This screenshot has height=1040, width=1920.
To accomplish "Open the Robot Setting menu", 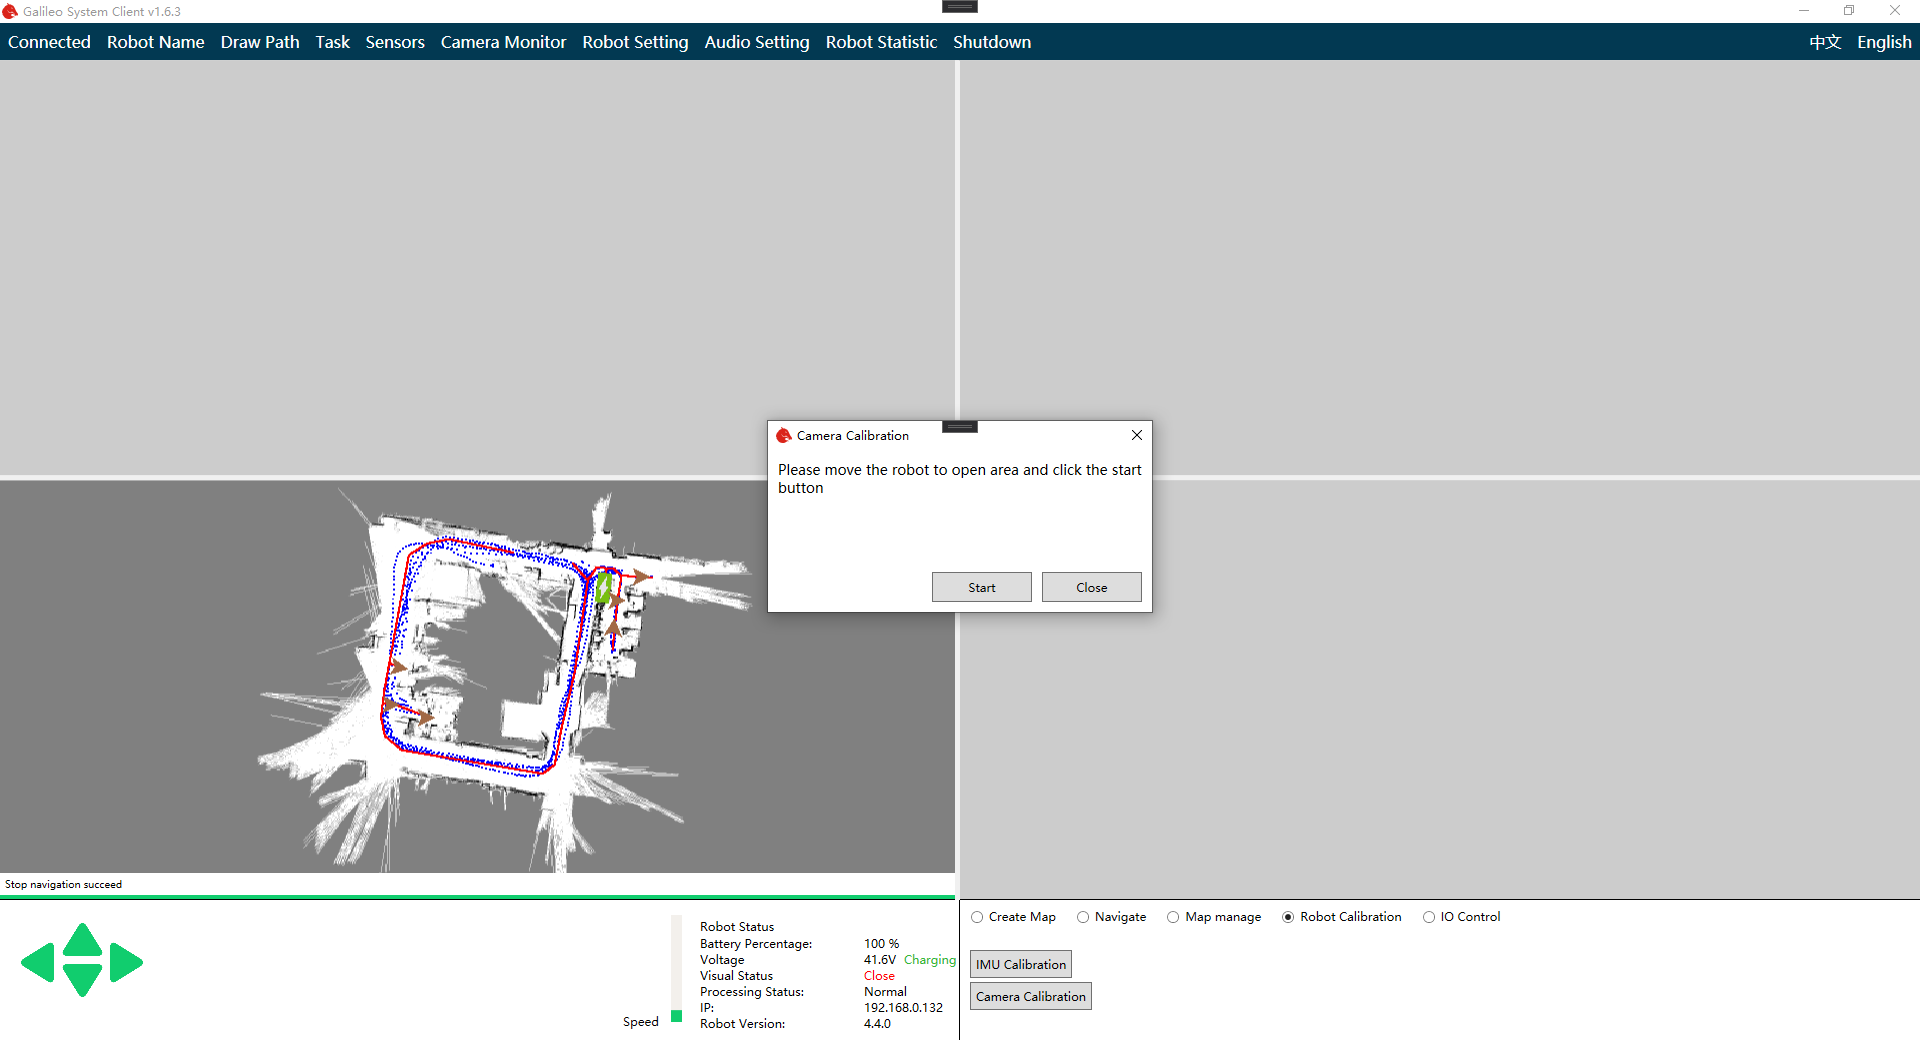I will point(635,42).
